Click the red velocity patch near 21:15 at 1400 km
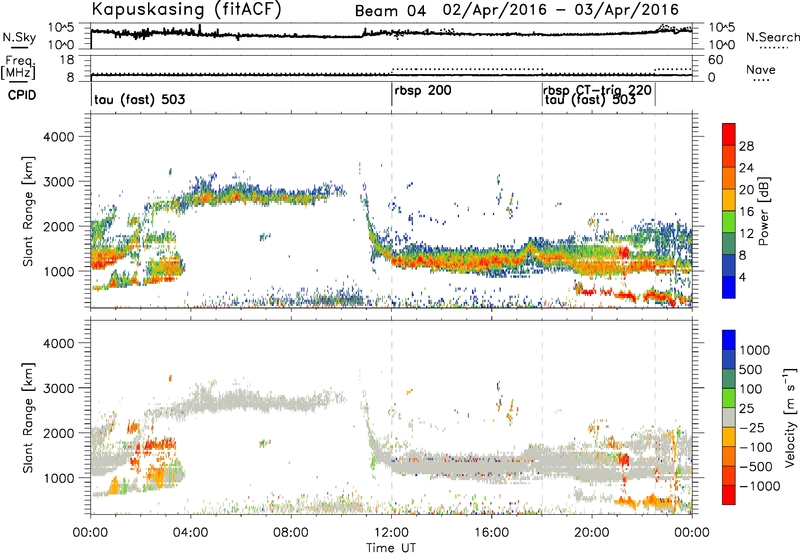The width and height of the screenshot is (800, 554). [x=624, y=459]
